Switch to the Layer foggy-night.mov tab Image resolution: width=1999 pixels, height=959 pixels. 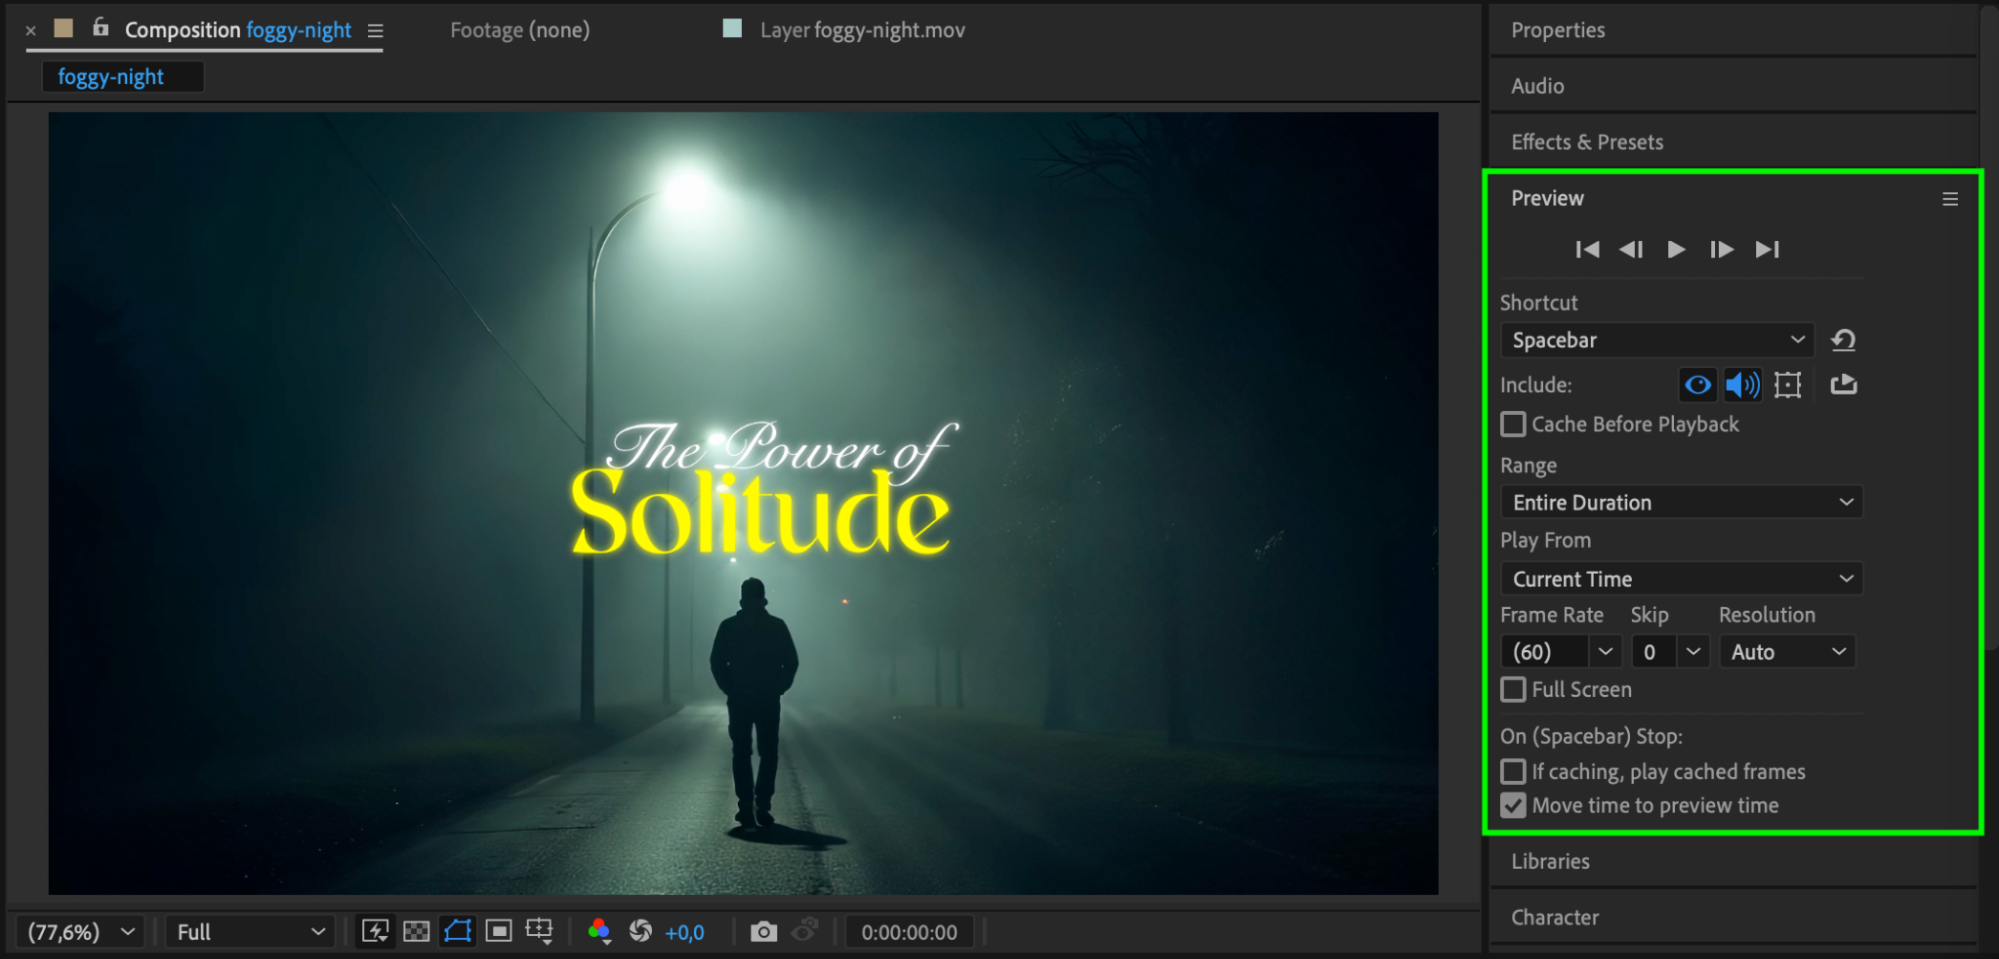[862, 30]
